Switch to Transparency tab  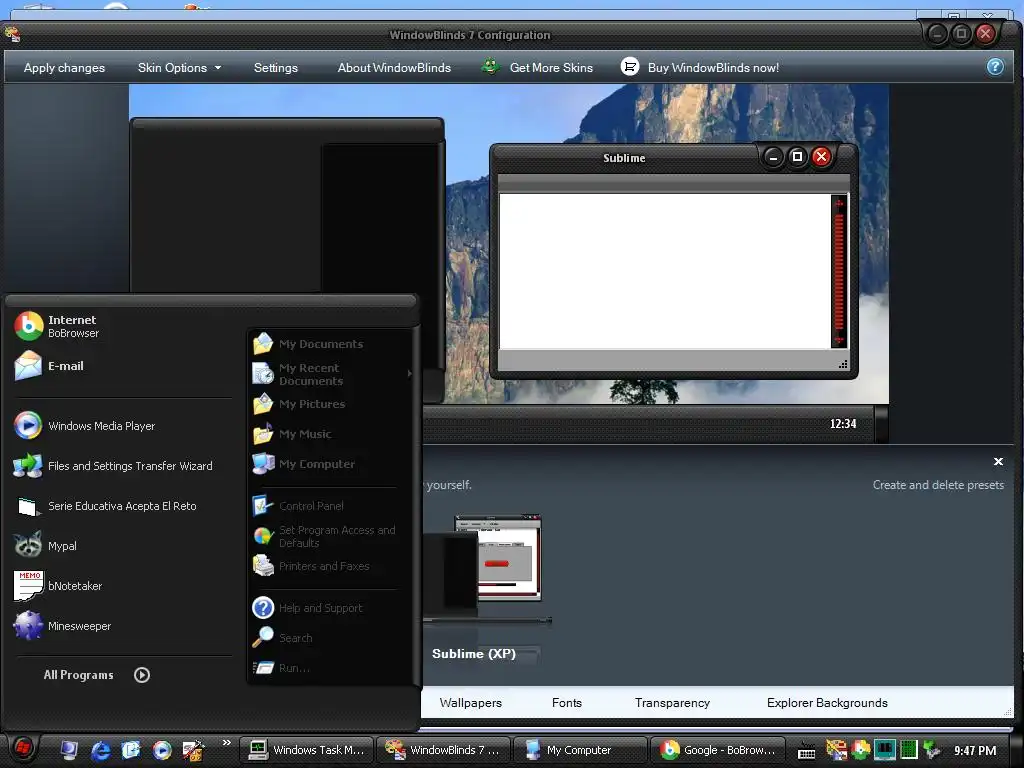click(x=672, y=703)
